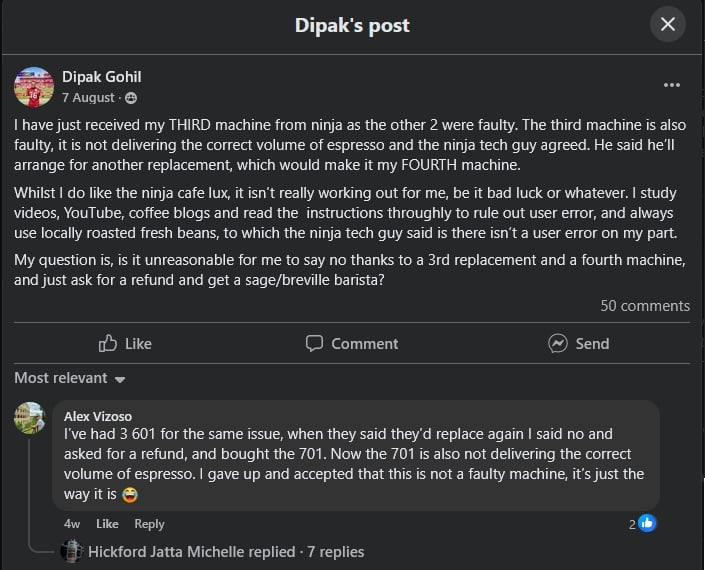Screen dimensions: 705x570
Task: Click Dipak Gohil's profile picture
Action: 34,87
